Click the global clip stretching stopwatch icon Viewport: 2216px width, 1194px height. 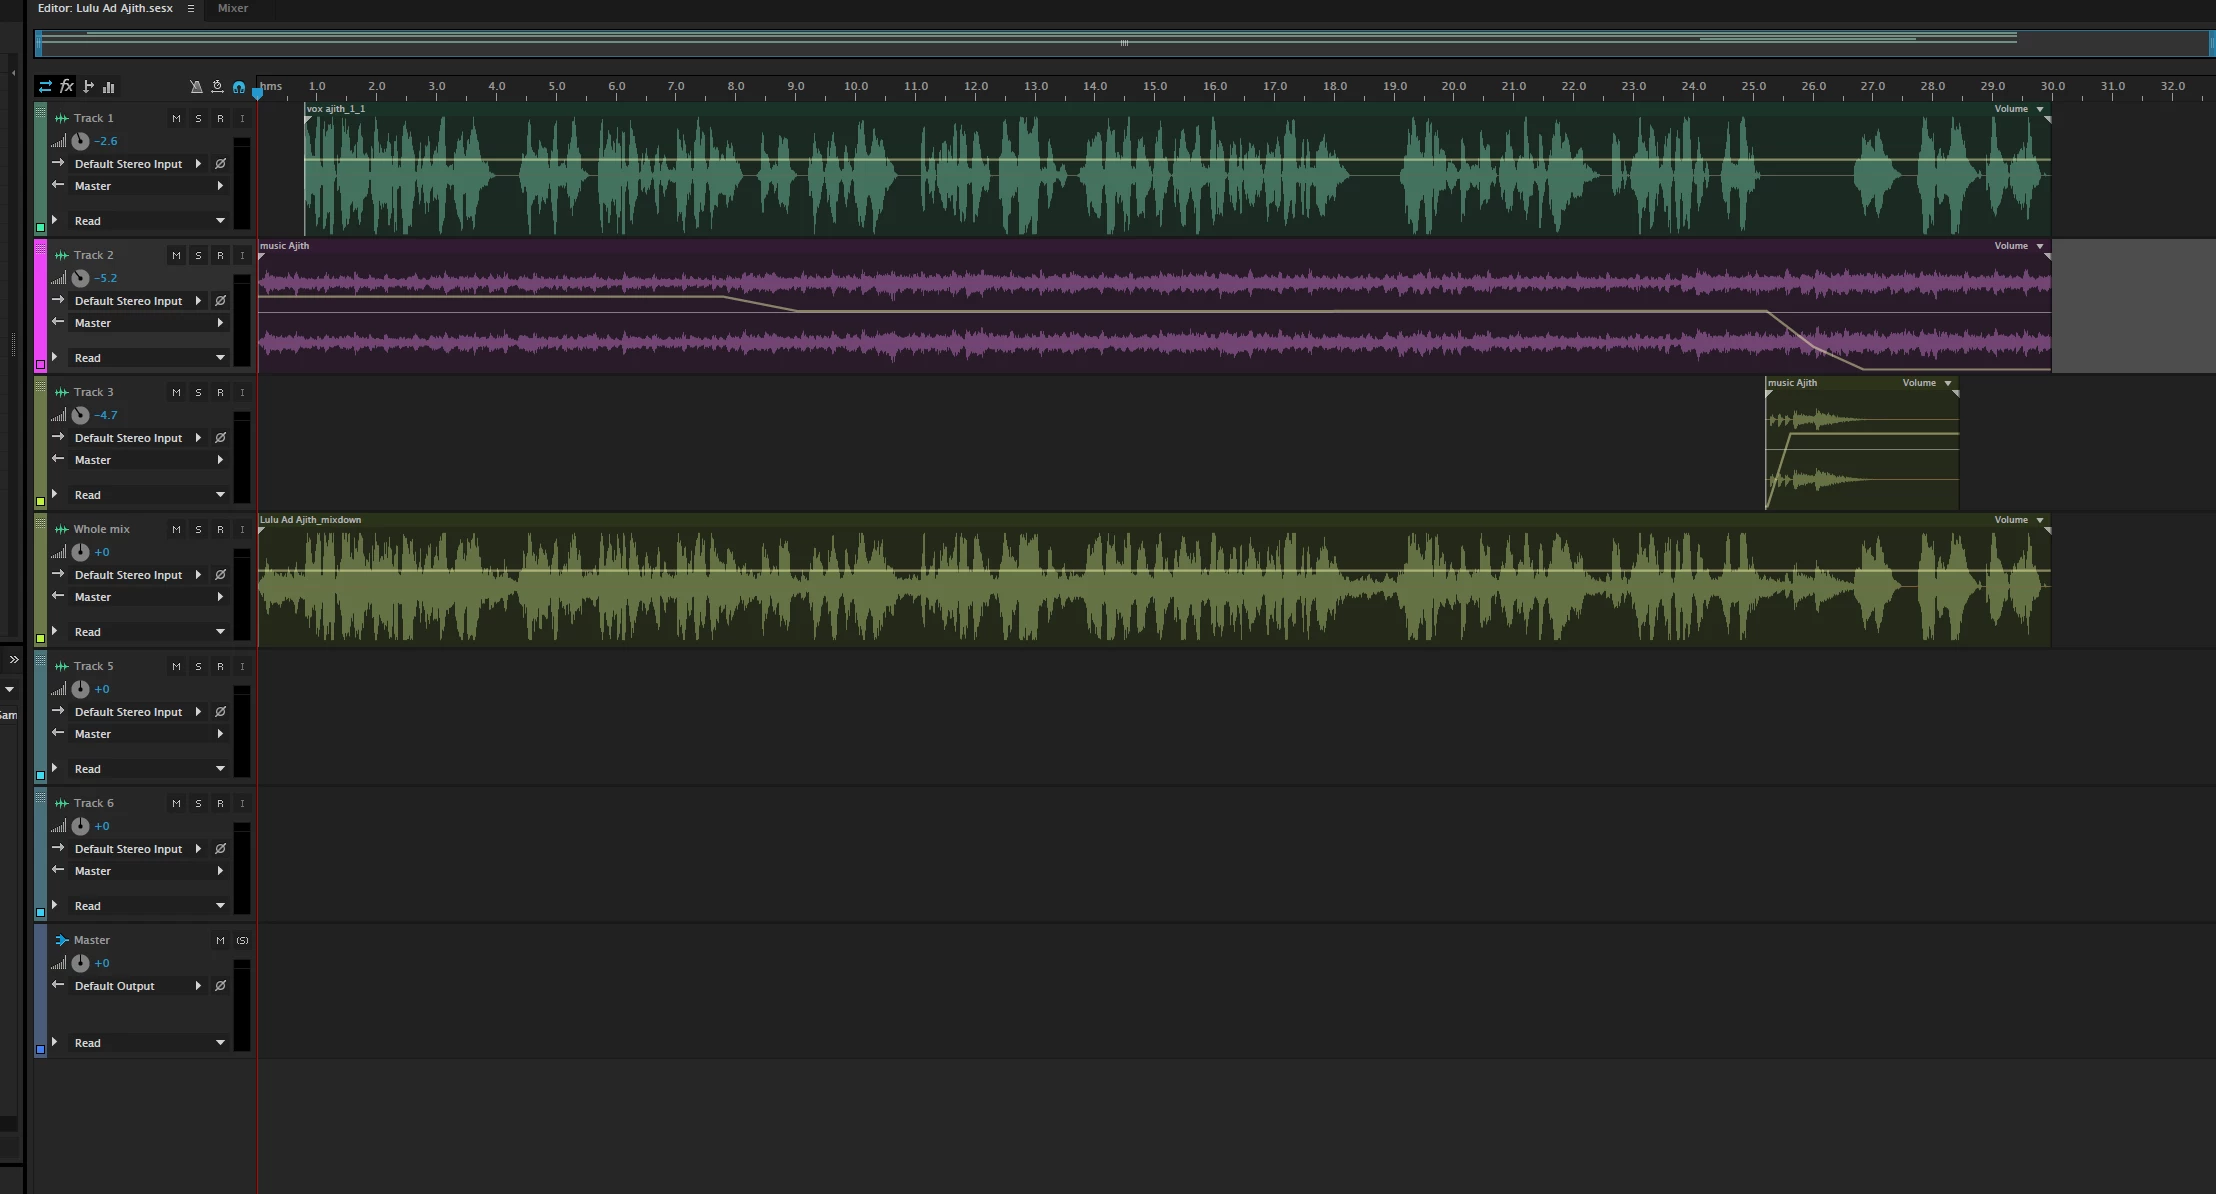coord(217,87)
